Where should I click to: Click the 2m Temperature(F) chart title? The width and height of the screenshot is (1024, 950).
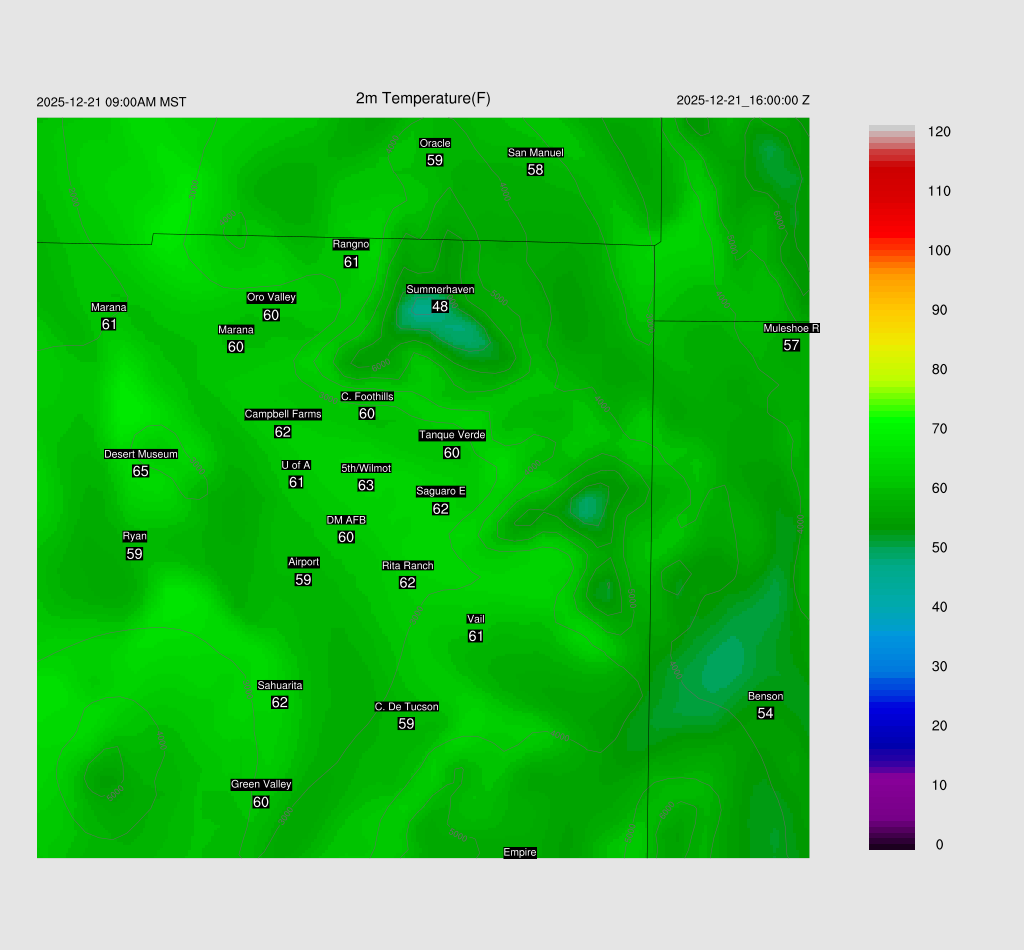[x=423, y=98]
